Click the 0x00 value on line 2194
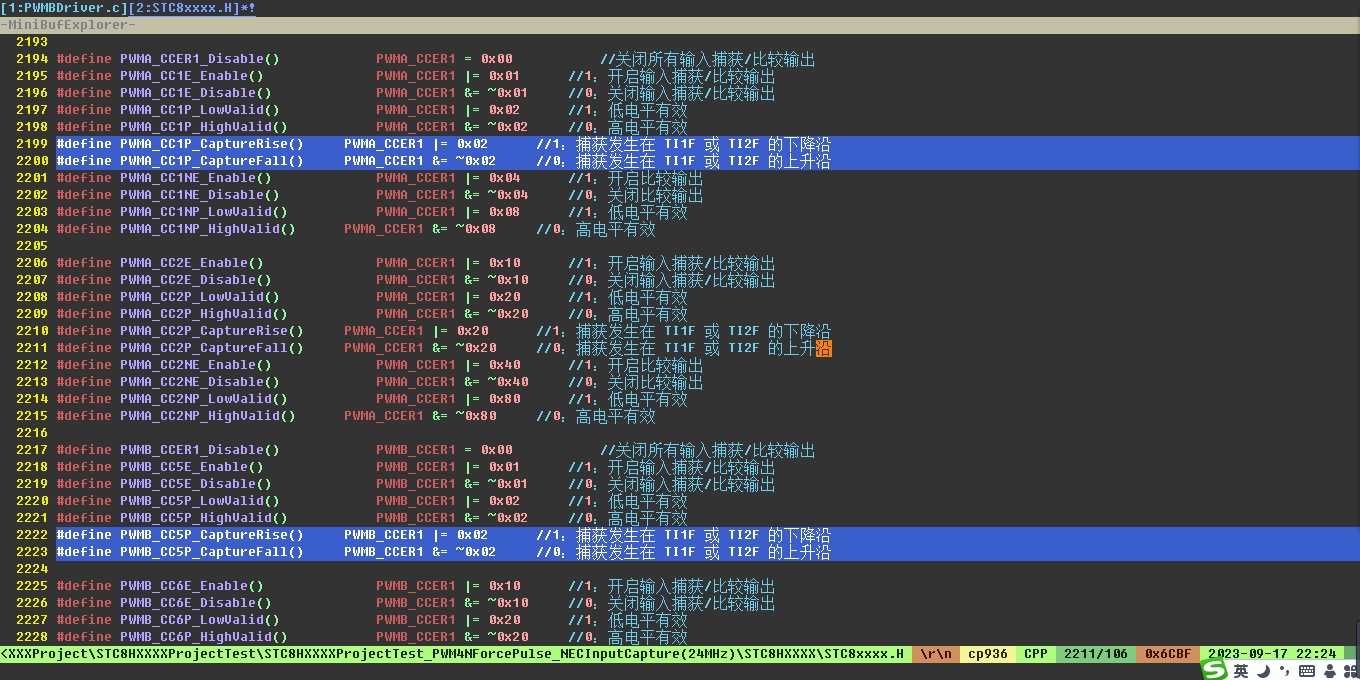Image resolution: width=1360 pixels, height=680 pixels. (x=496, y=59)
